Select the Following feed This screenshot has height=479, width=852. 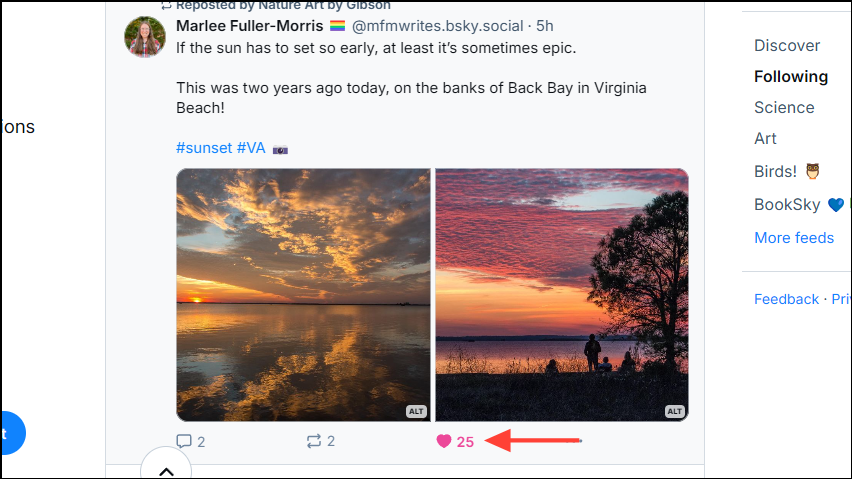point(791,76)
